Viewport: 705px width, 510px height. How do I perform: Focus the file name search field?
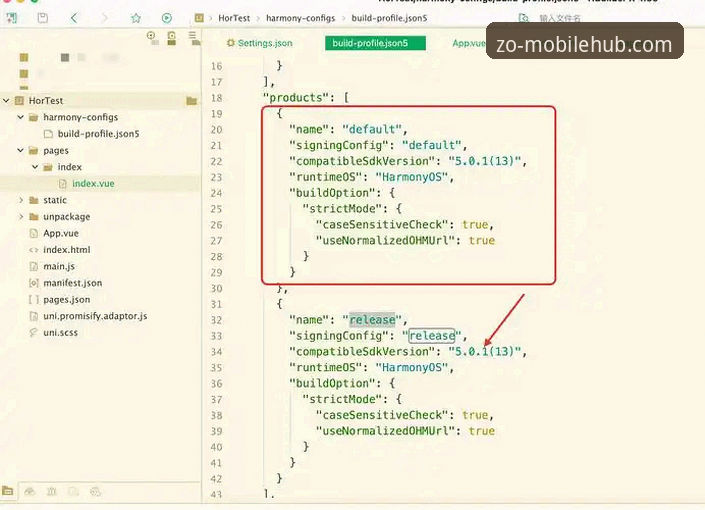coord(560,18)
